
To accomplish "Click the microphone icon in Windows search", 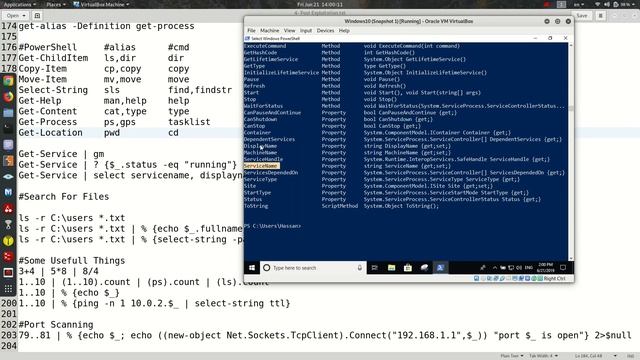I will [x=360, y=268].
